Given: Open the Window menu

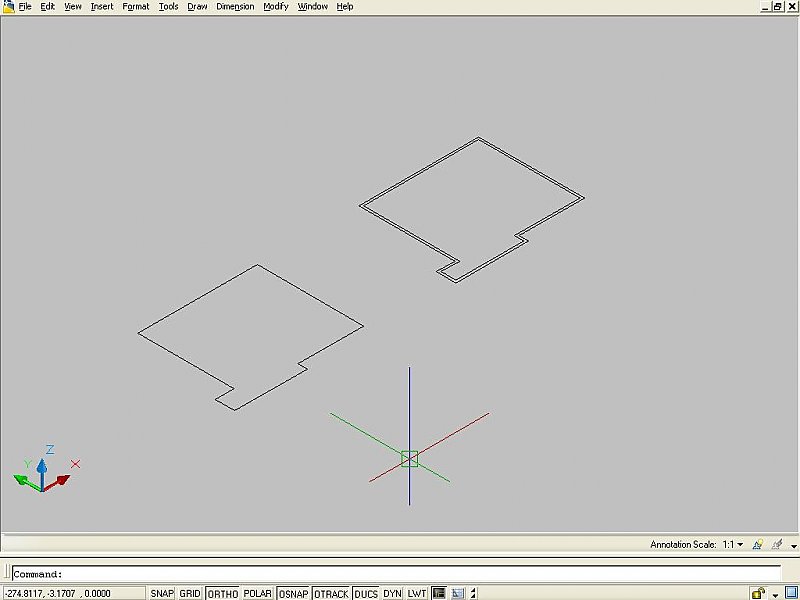Looking at the screenshot, I should click(313, 7).
